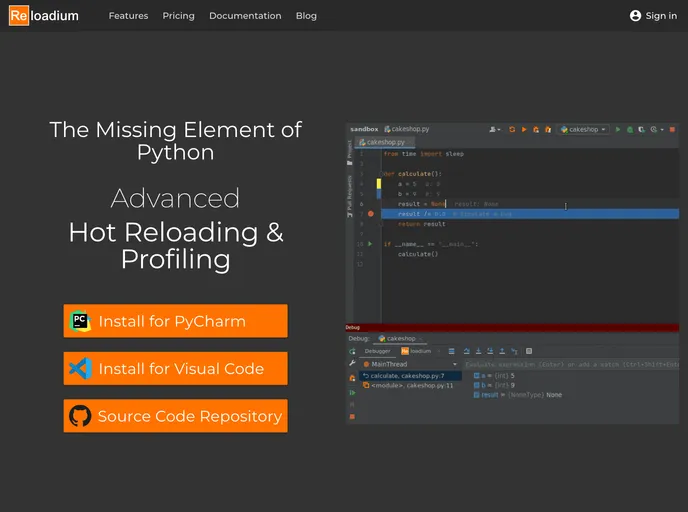Click Stop red square in debug sidebar
This screenshot has width=688, height=512.
[352, 416]
